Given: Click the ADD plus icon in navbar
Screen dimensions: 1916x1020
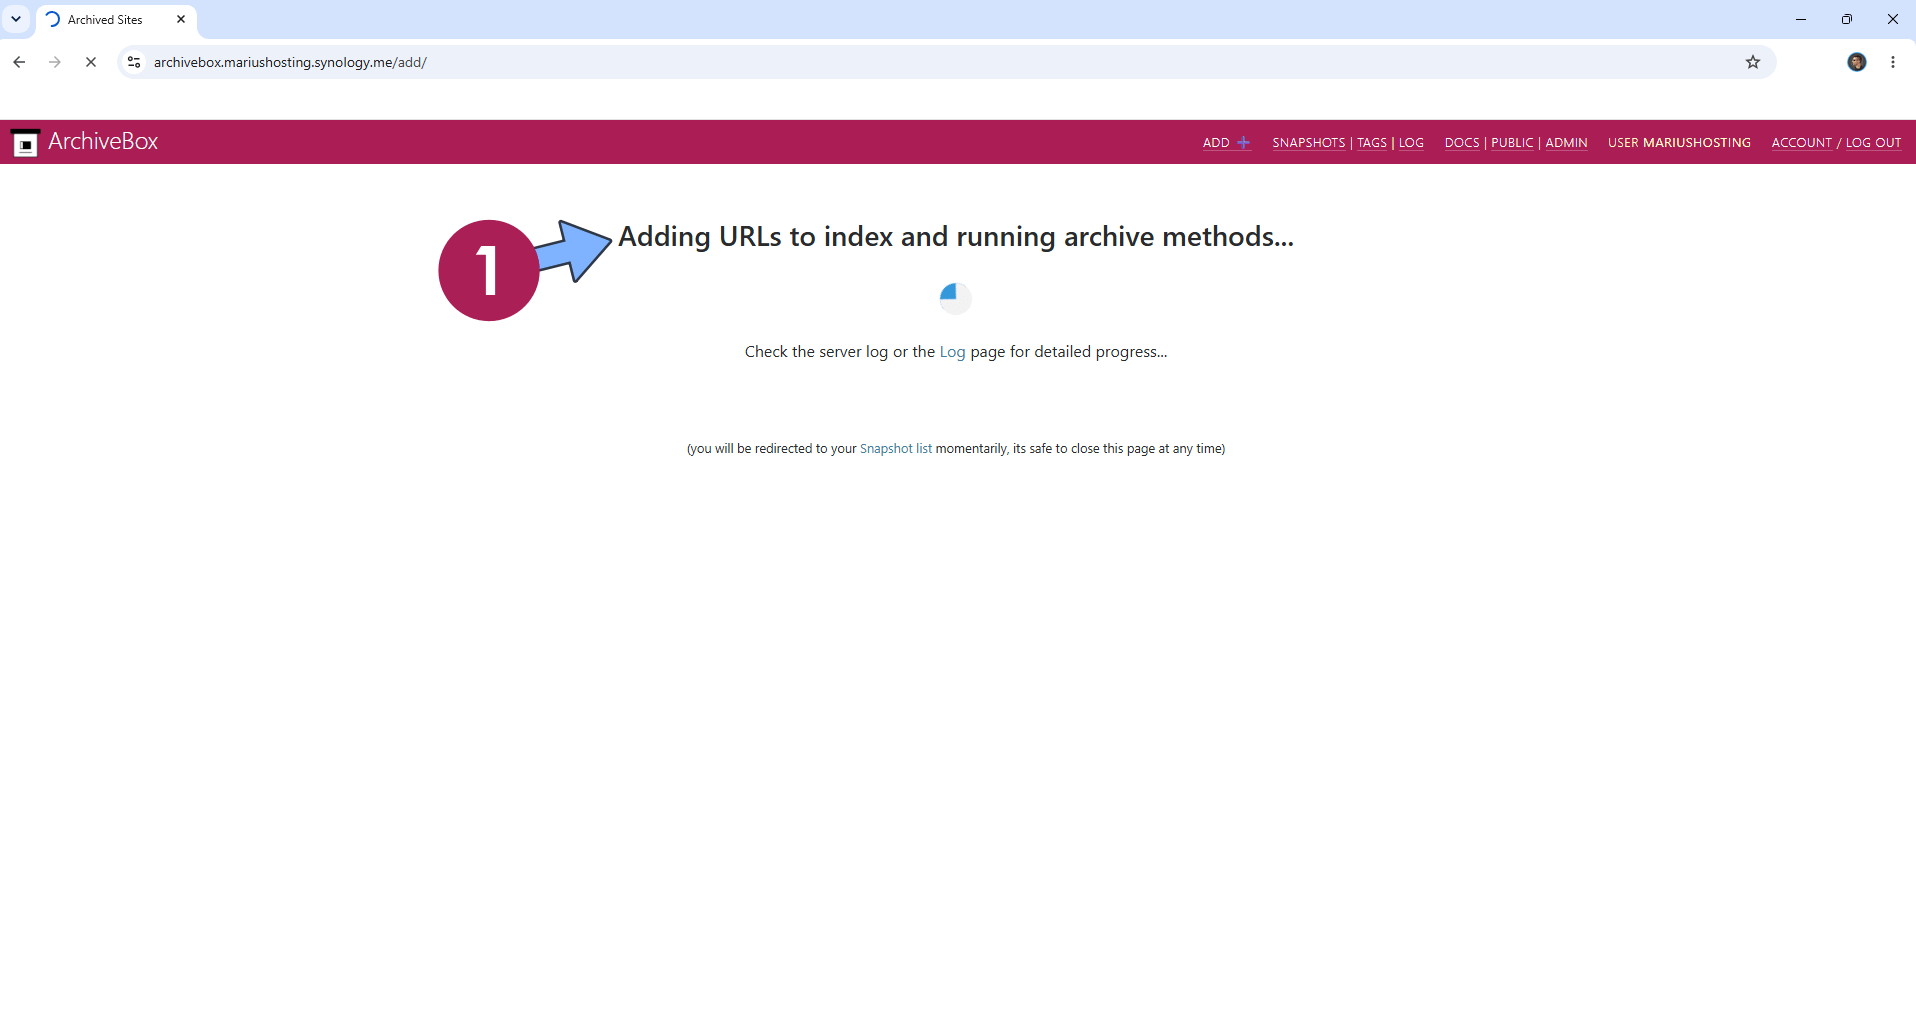Looking at the screenshot, I should pyautogui.click(x=1243, y=143).
